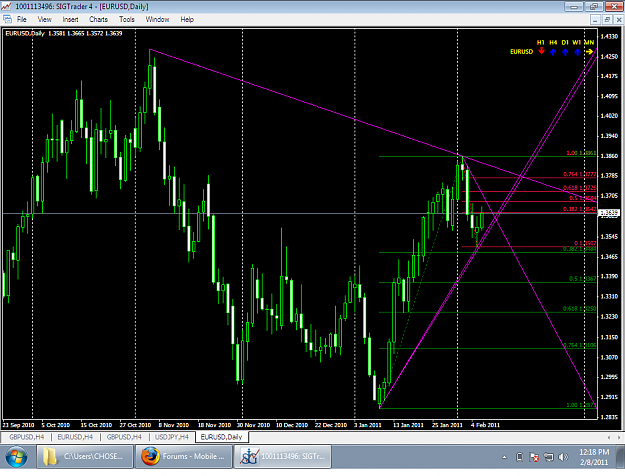Switch to SIGTrader taskbar item
625x476 pixels.
(282, 456)
